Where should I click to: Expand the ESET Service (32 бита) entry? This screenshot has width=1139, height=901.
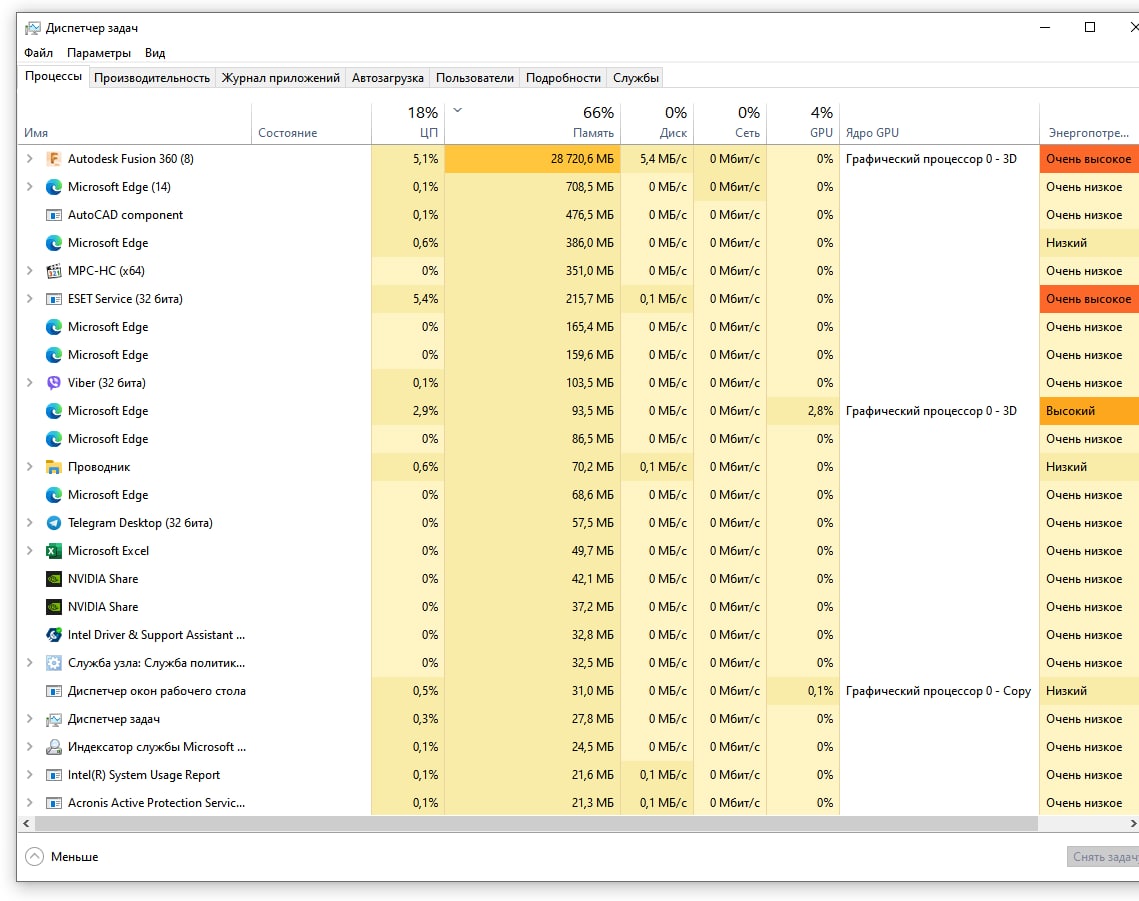29,299
